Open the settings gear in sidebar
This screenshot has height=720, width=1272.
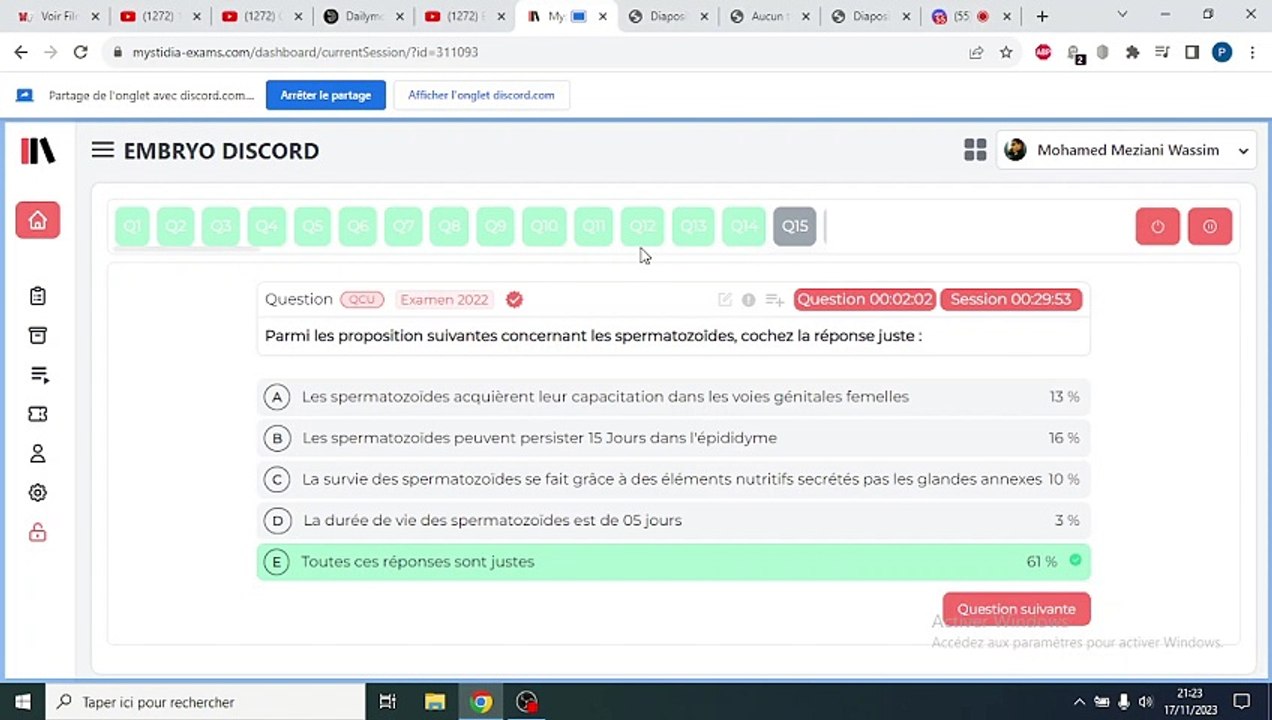[x=38, y=493]
